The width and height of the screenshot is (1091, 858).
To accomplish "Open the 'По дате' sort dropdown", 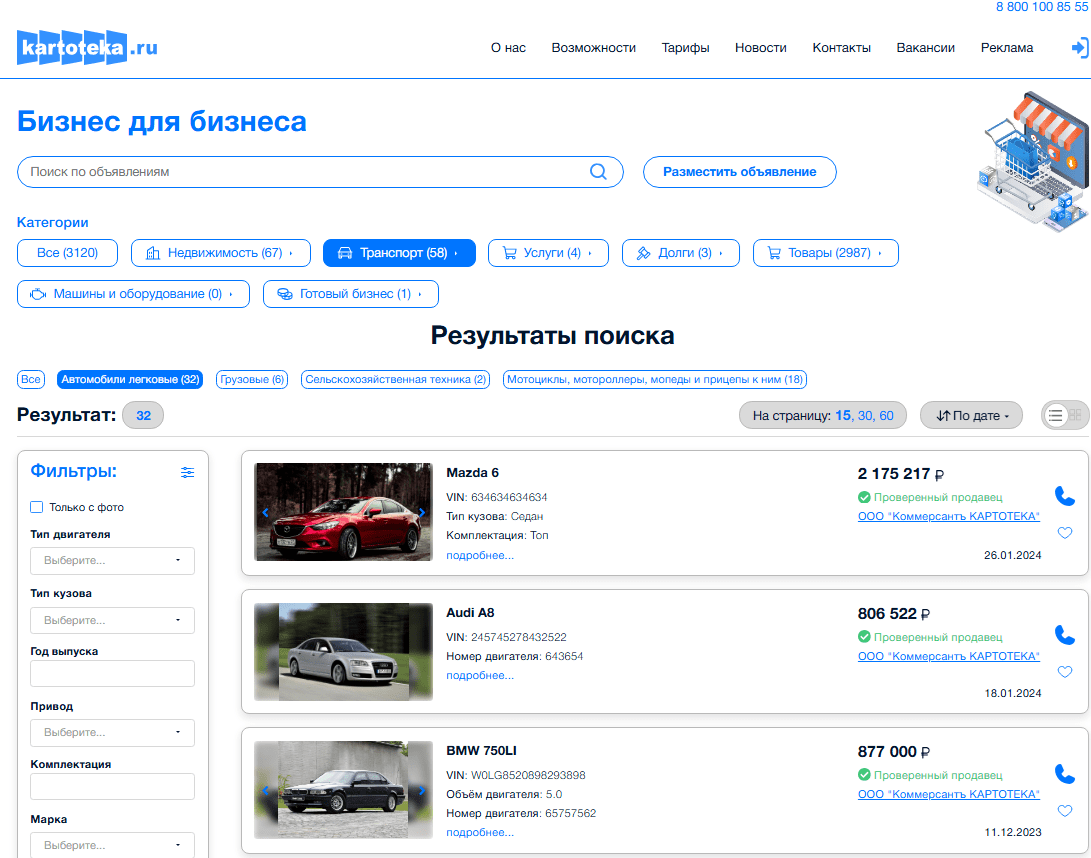I will coord(971,415).
